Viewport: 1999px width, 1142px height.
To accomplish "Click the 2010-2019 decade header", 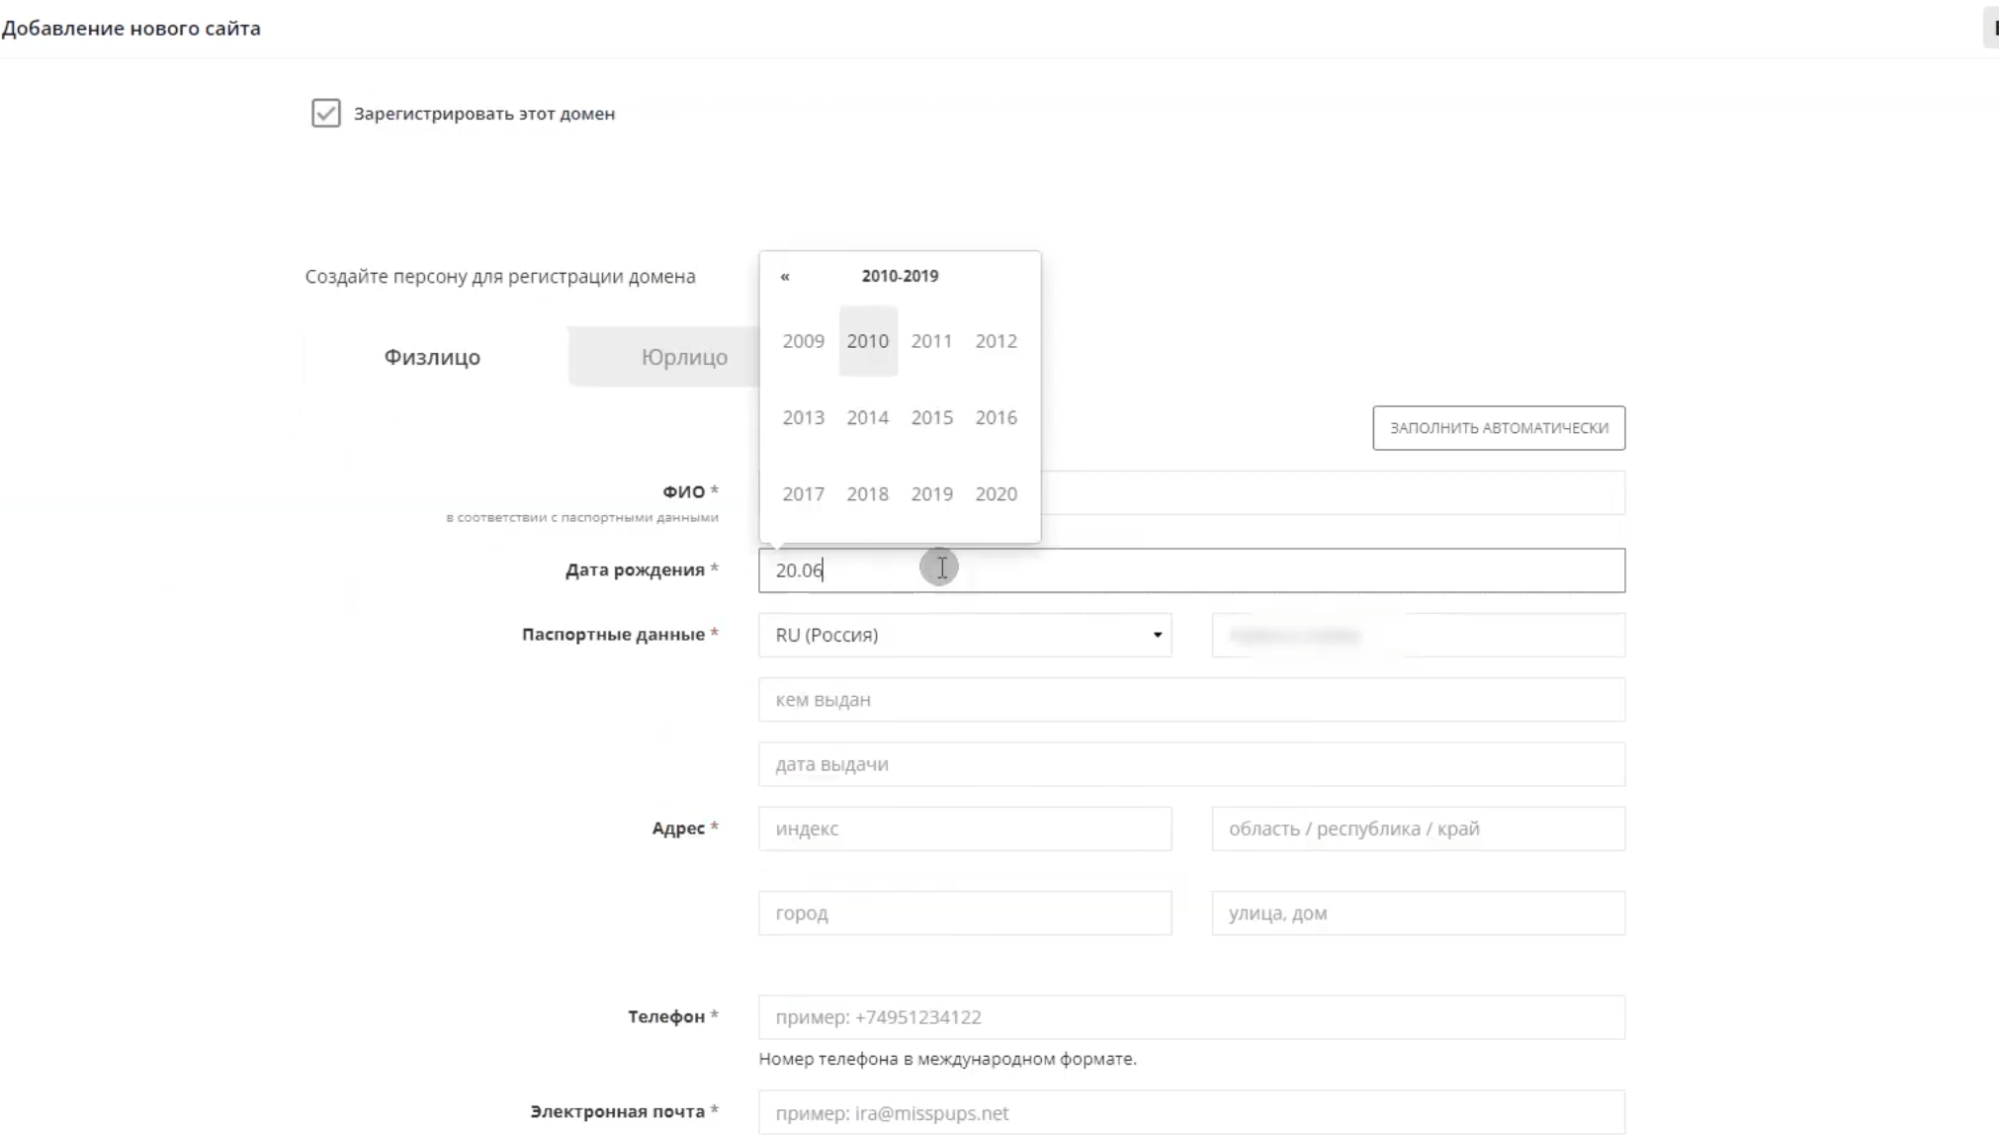I will 899,276.
